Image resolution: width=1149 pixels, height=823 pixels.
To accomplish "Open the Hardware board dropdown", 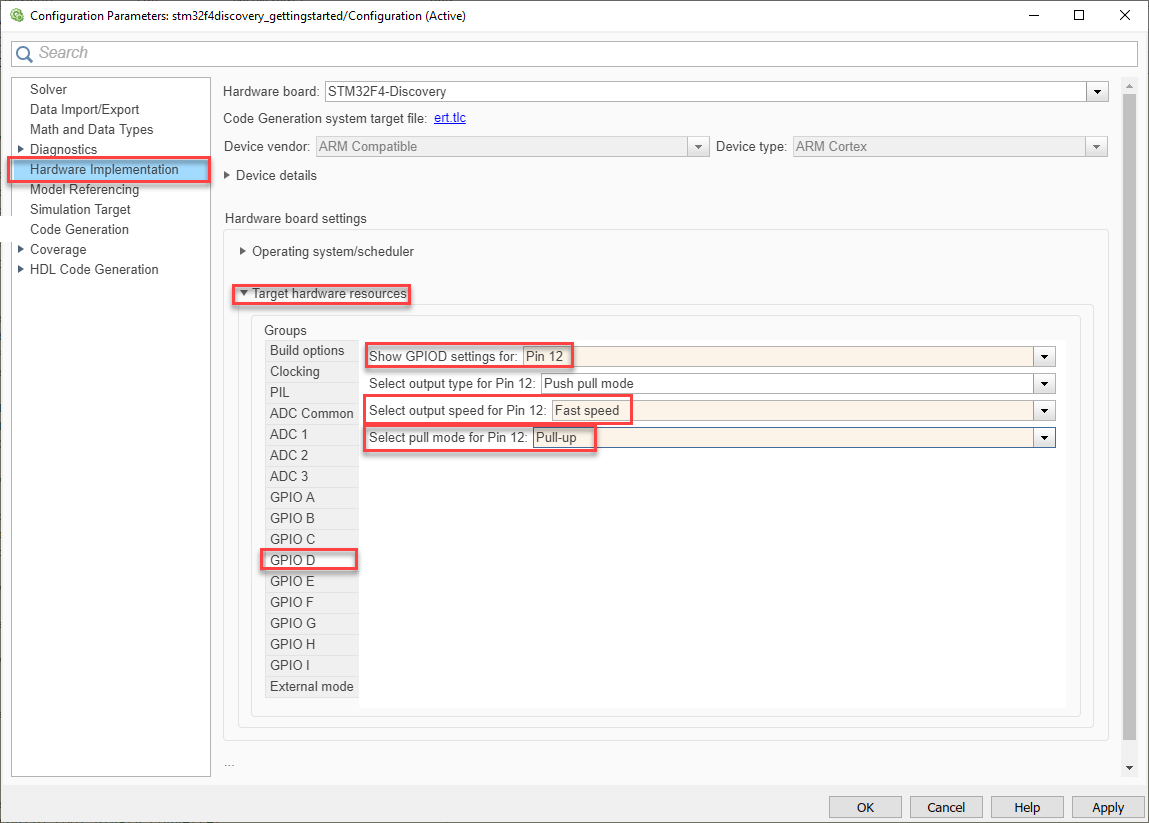I will point(1098,92).
